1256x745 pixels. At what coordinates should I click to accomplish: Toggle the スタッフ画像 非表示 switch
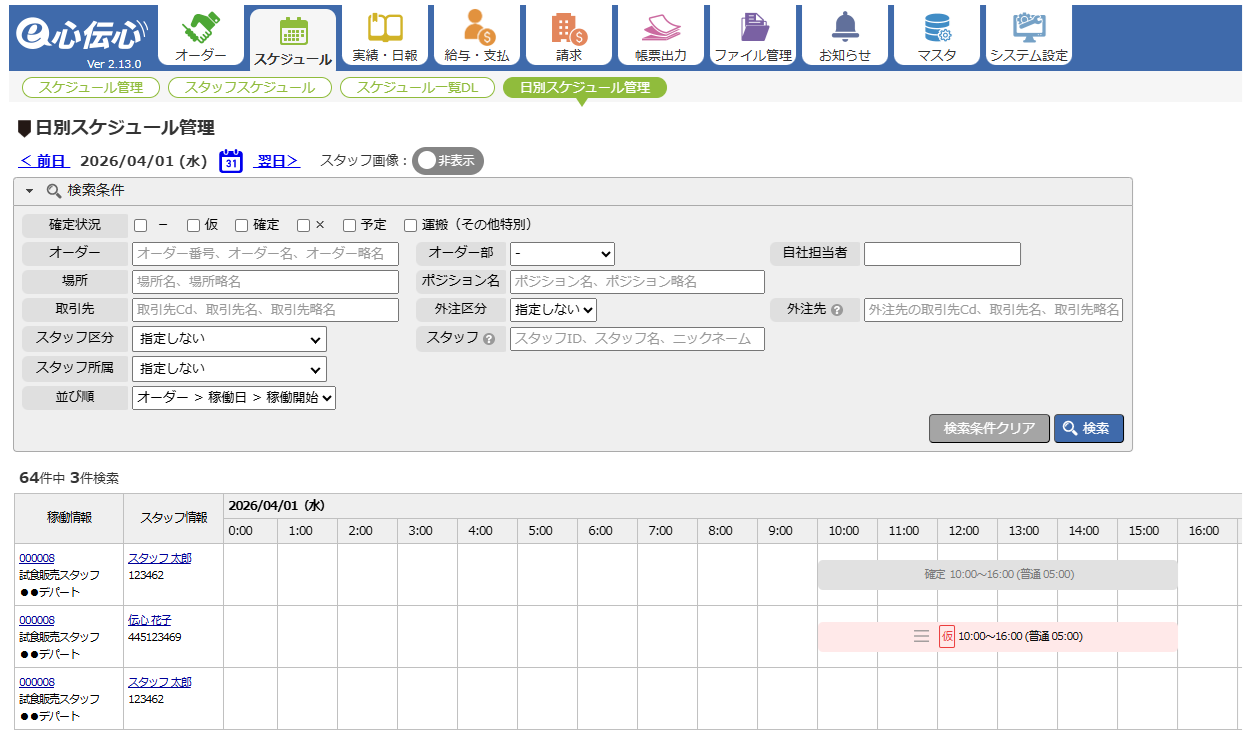(448, 161)
